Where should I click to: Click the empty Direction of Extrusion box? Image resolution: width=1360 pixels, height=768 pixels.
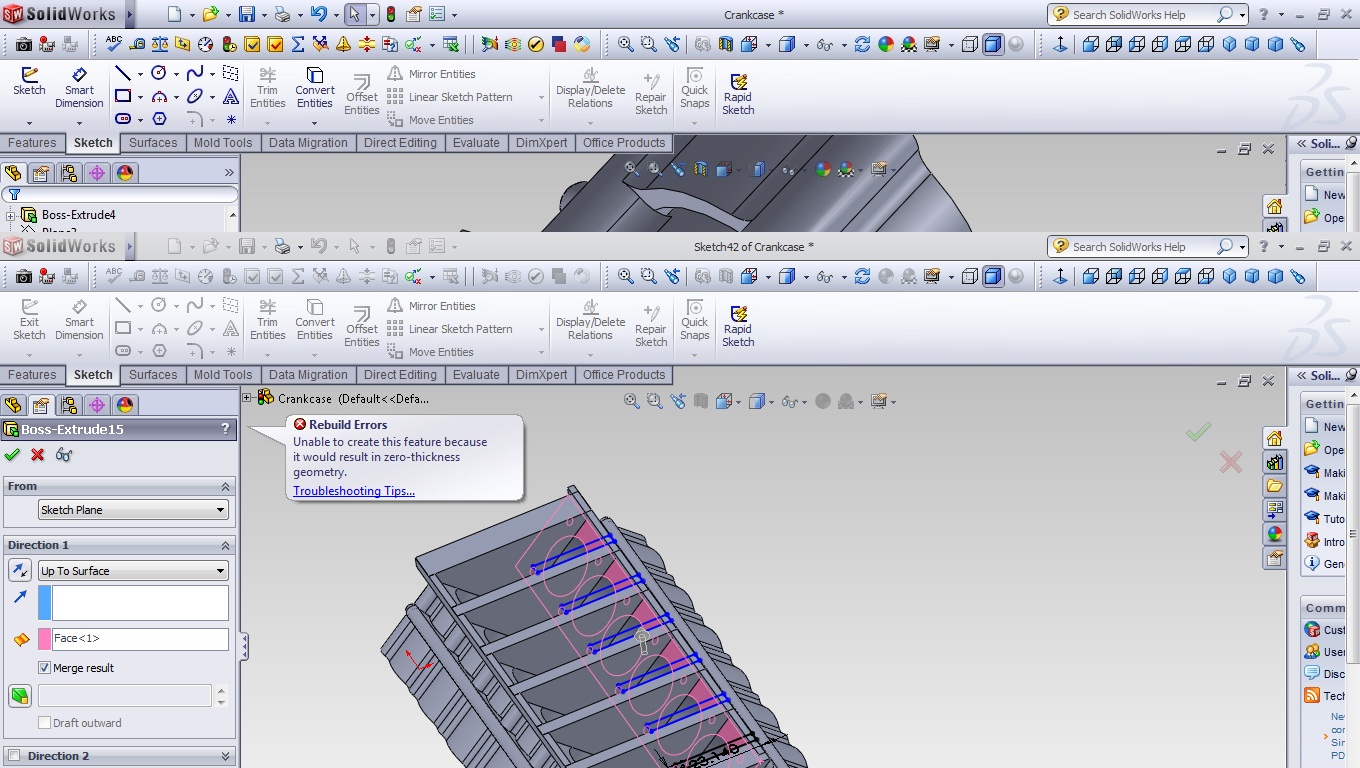tap(140, 603)
